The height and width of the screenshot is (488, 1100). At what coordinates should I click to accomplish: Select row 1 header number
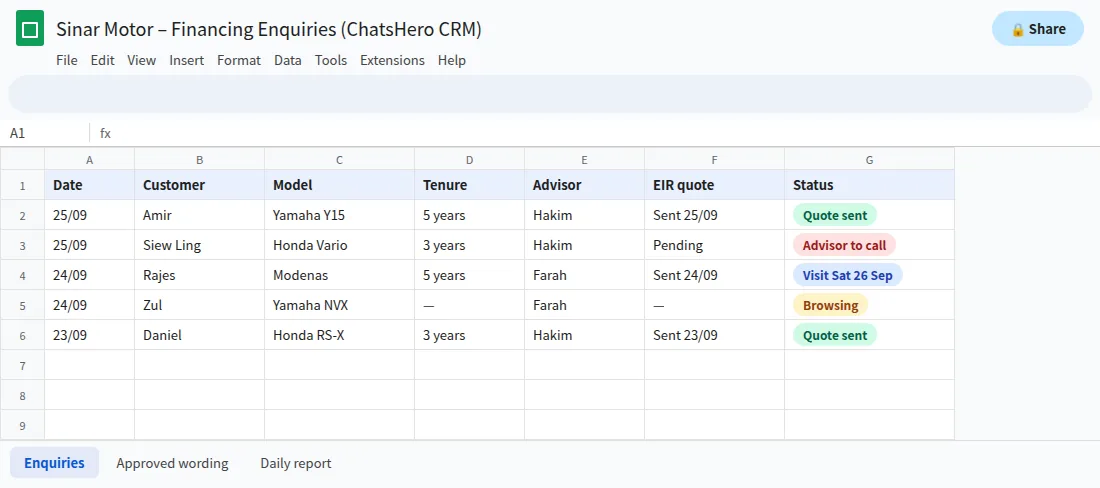pyautogui.click(x=22, y=185)
